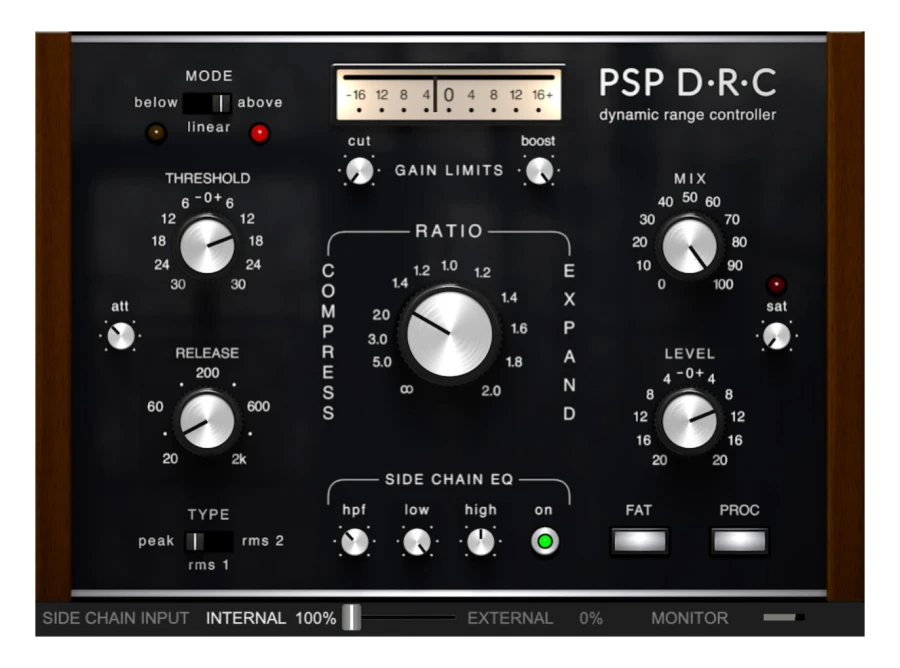Click the cut gain limit knob
900x668 pixels.
point(359,170)
